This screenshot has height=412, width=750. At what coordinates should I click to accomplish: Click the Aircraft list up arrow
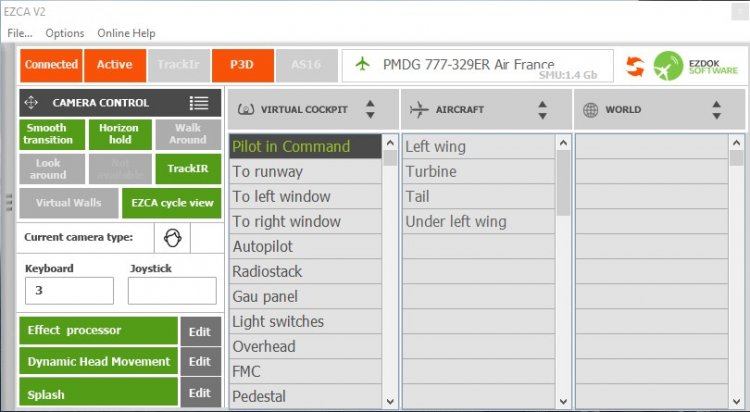(563, 143)
